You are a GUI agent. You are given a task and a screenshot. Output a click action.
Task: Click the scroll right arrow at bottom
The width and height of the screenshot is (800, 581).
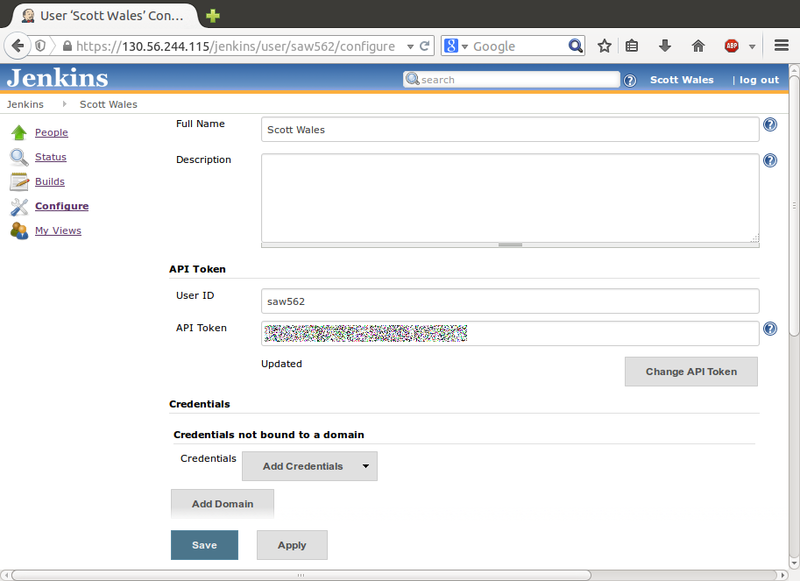(x=783, y=575)
